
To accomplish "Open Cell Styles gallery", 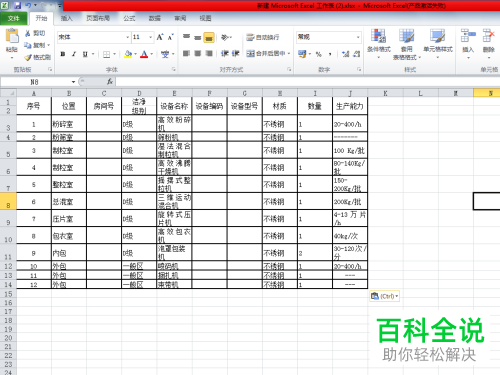I will tap(438, 44).
